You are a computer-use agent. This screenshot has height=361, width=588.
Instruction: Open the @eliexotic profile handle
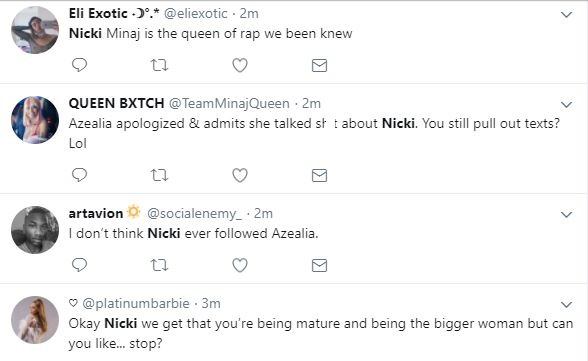coord(196,13)
